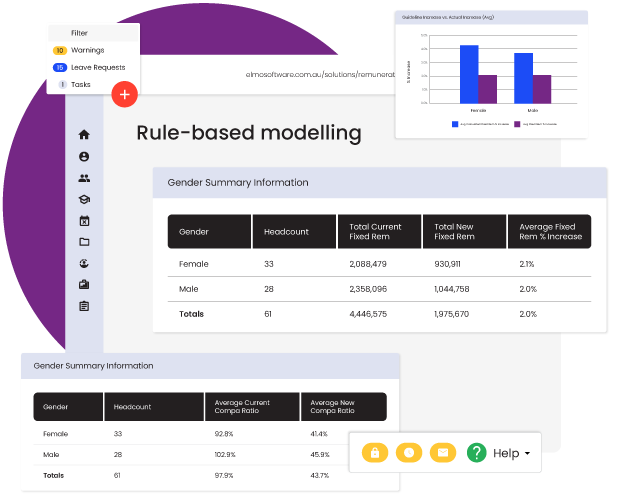Sort by Average Fixed Rem % Increase header
Viewport: 620px width, 500px height.
tap(549, 232)
